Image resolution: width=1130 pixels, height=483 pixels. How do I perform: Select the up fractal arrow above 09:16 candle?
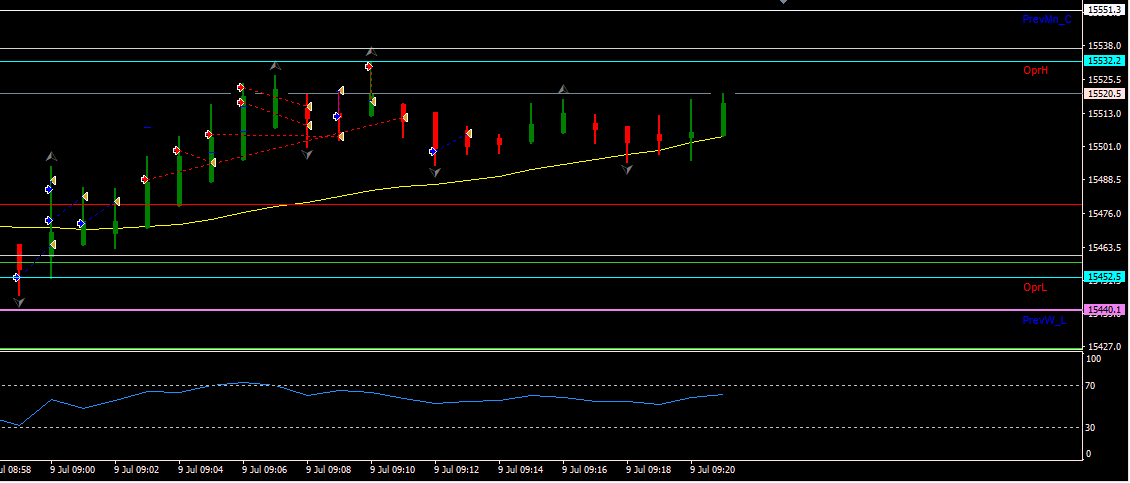(x=563, y=89)
